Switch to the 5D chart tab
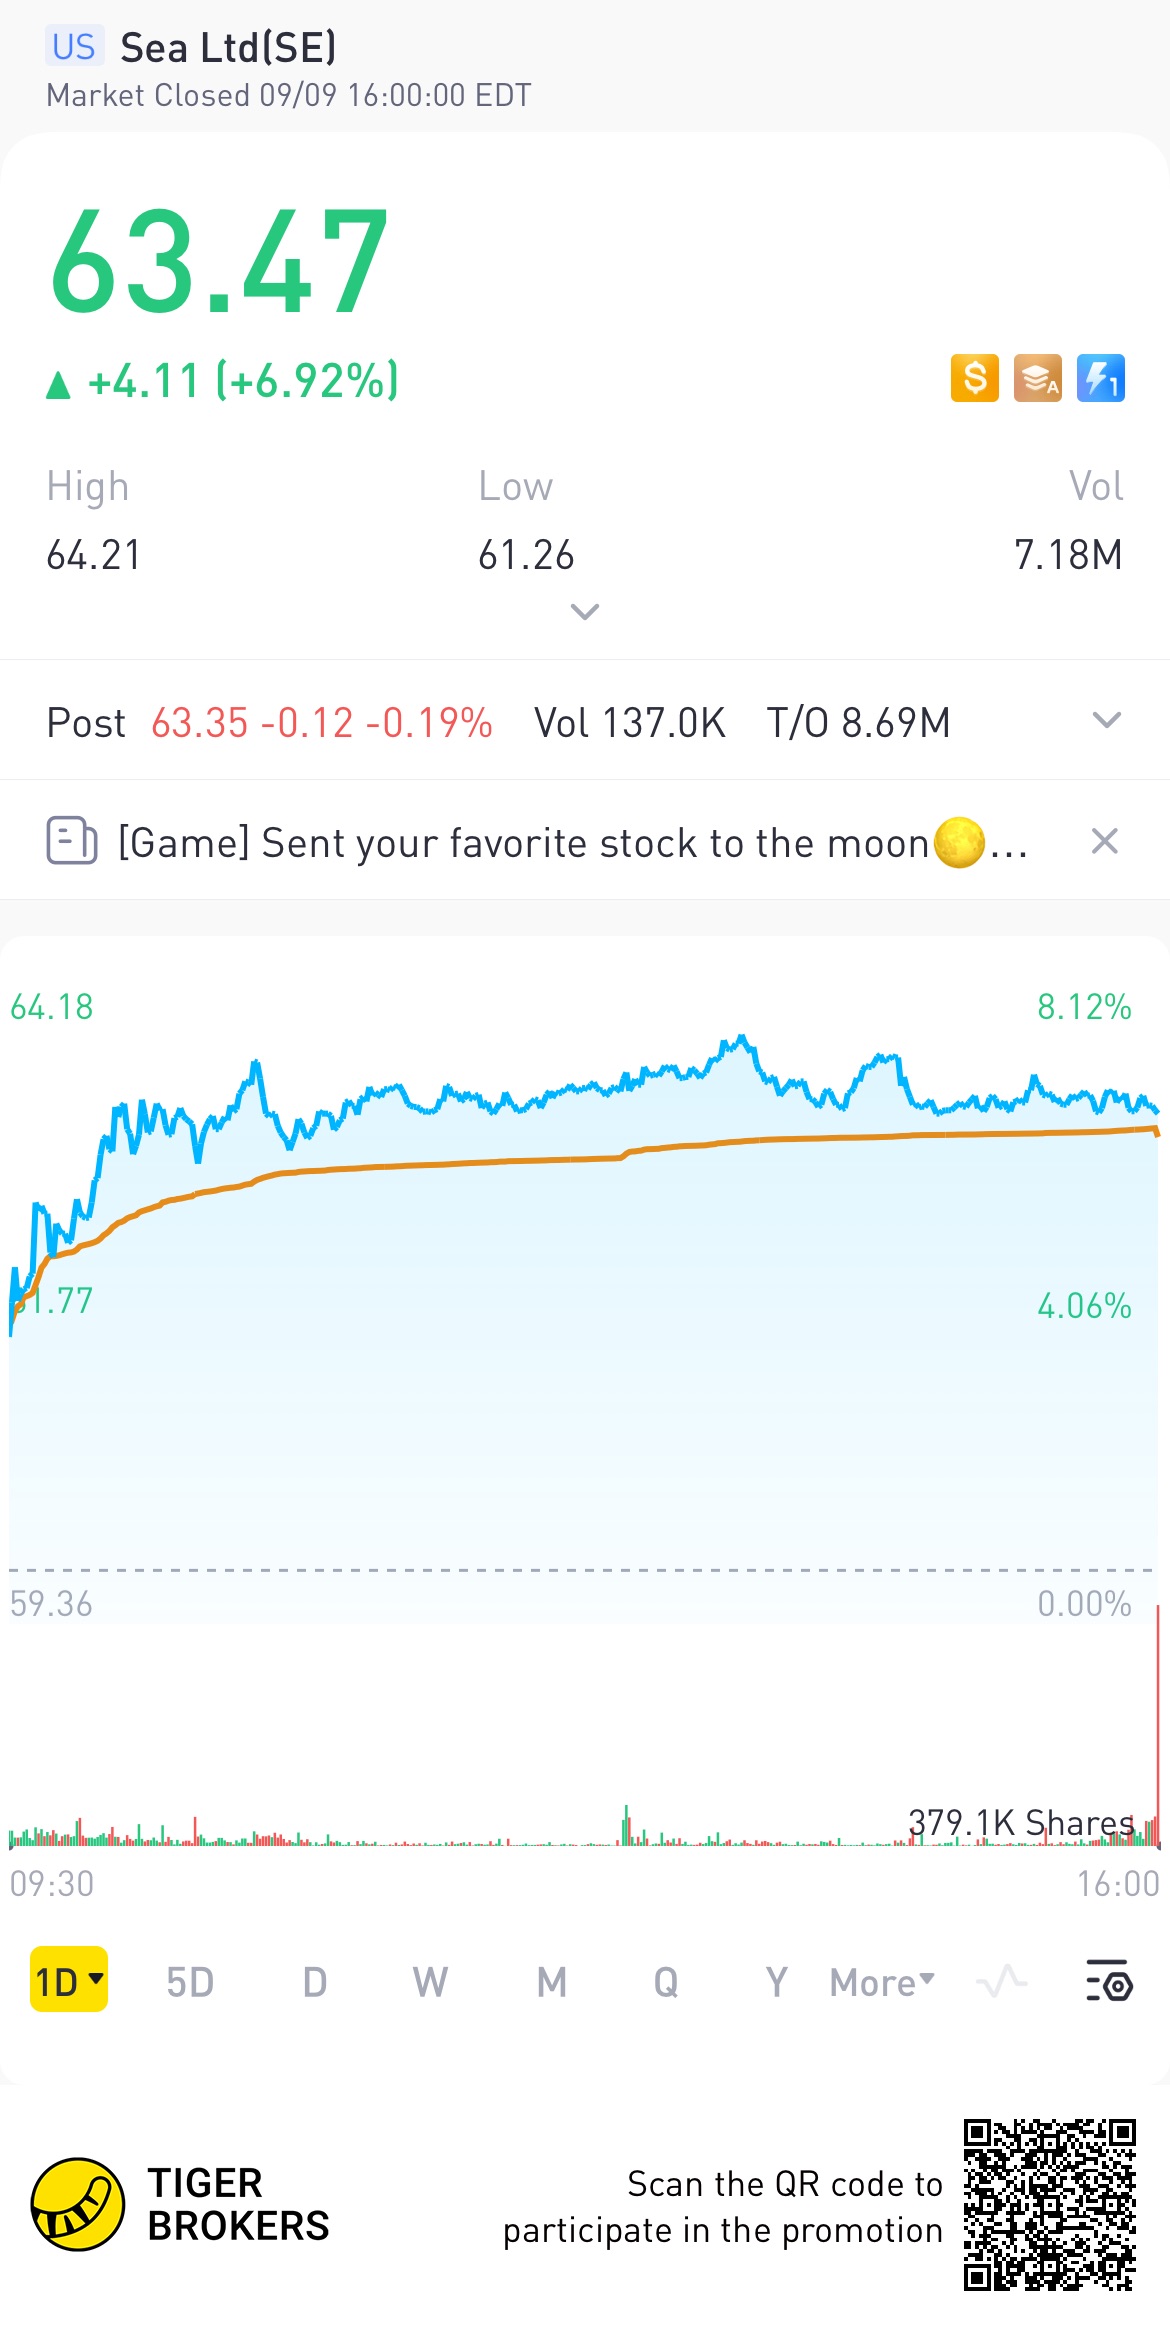The width and height of the screenshot is (1170, 2325). pyautogui.click(x=190, y=1982)
